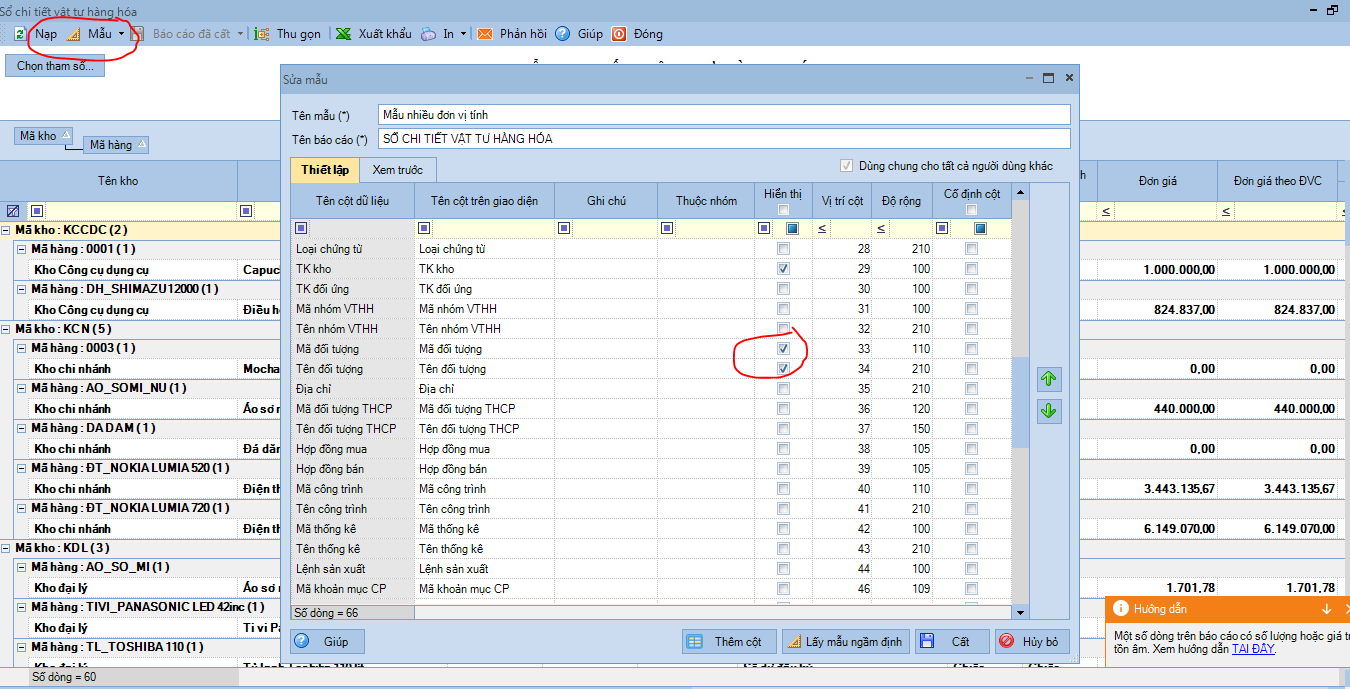Click filter icon under Ghi chú column

click(x=564, y=229)
